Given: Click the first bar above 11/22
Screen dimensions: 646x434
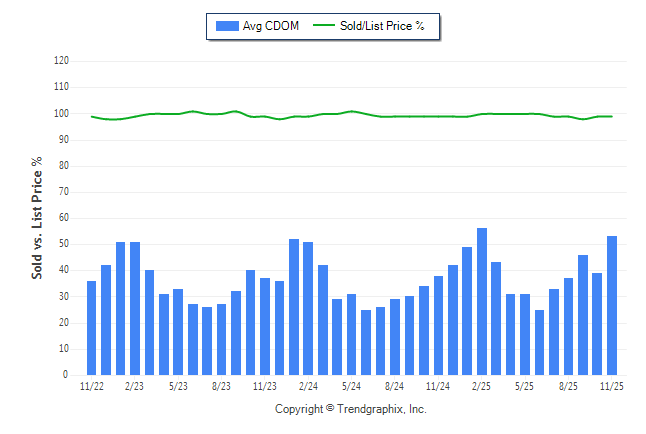Looking at the screenshot, I should pyautogui.click(x=91, y=328).
